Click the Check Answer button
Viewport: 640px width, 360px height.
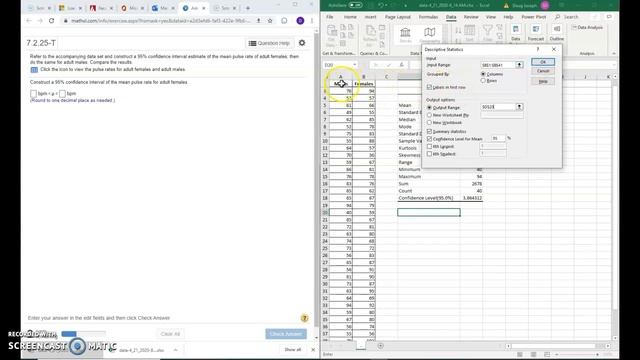point(286,334)
